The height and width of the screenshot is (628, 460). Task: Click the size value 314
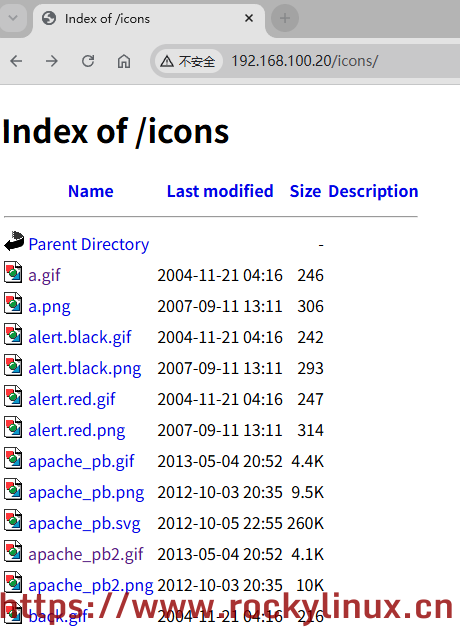point(310,431)
